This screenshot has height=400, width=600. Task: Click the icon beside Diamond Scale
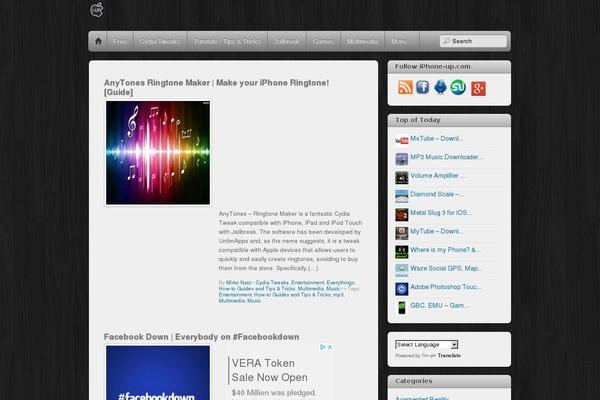[x=401, y=196]
